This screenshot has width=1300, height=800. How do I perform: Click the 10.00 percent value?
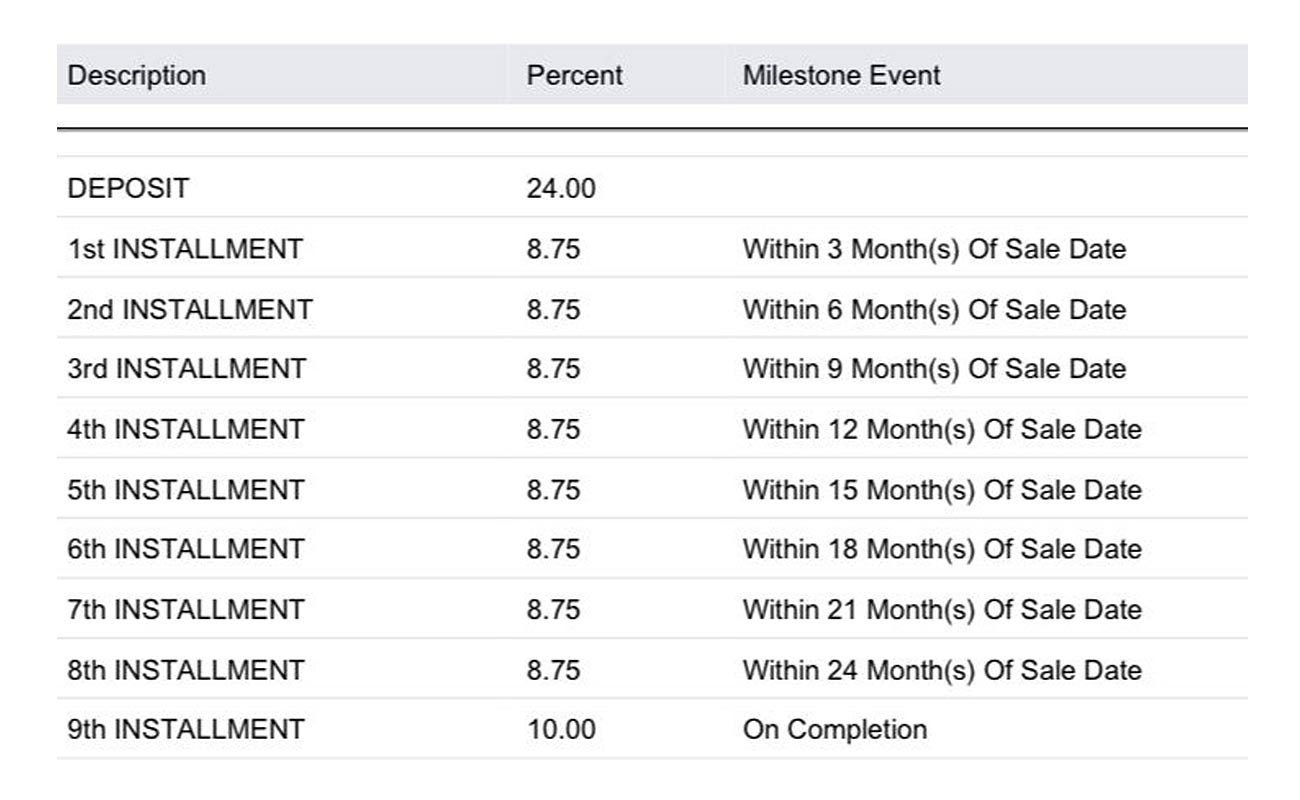click(561, 730)
